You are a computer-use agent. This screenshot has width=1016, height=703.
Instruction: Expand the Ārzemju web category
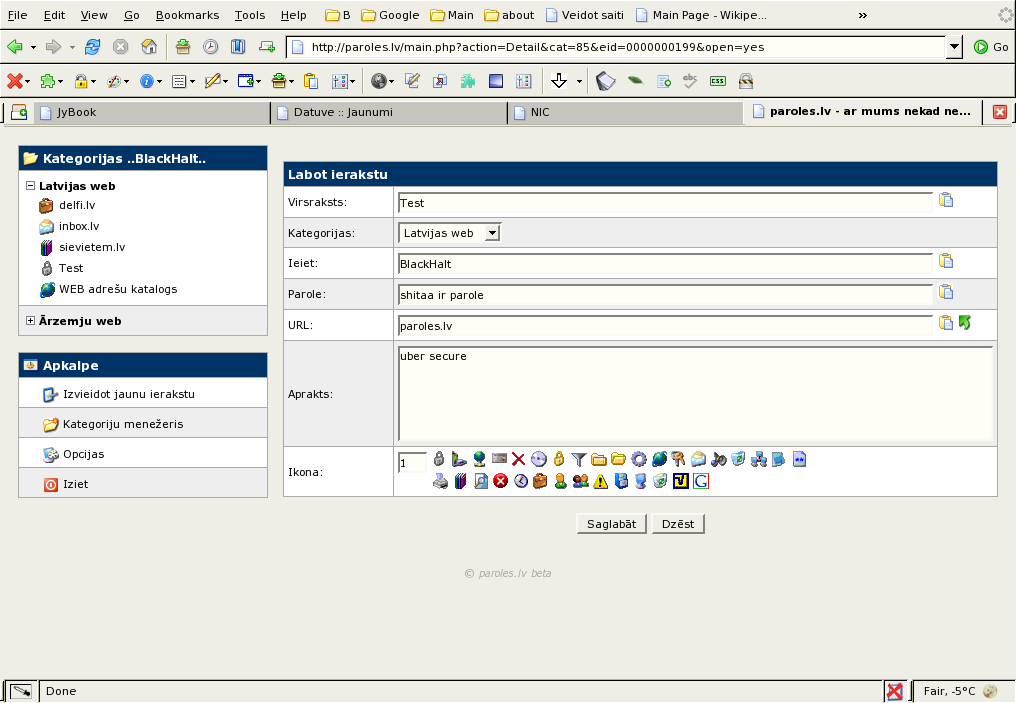[x=30, y=320]
